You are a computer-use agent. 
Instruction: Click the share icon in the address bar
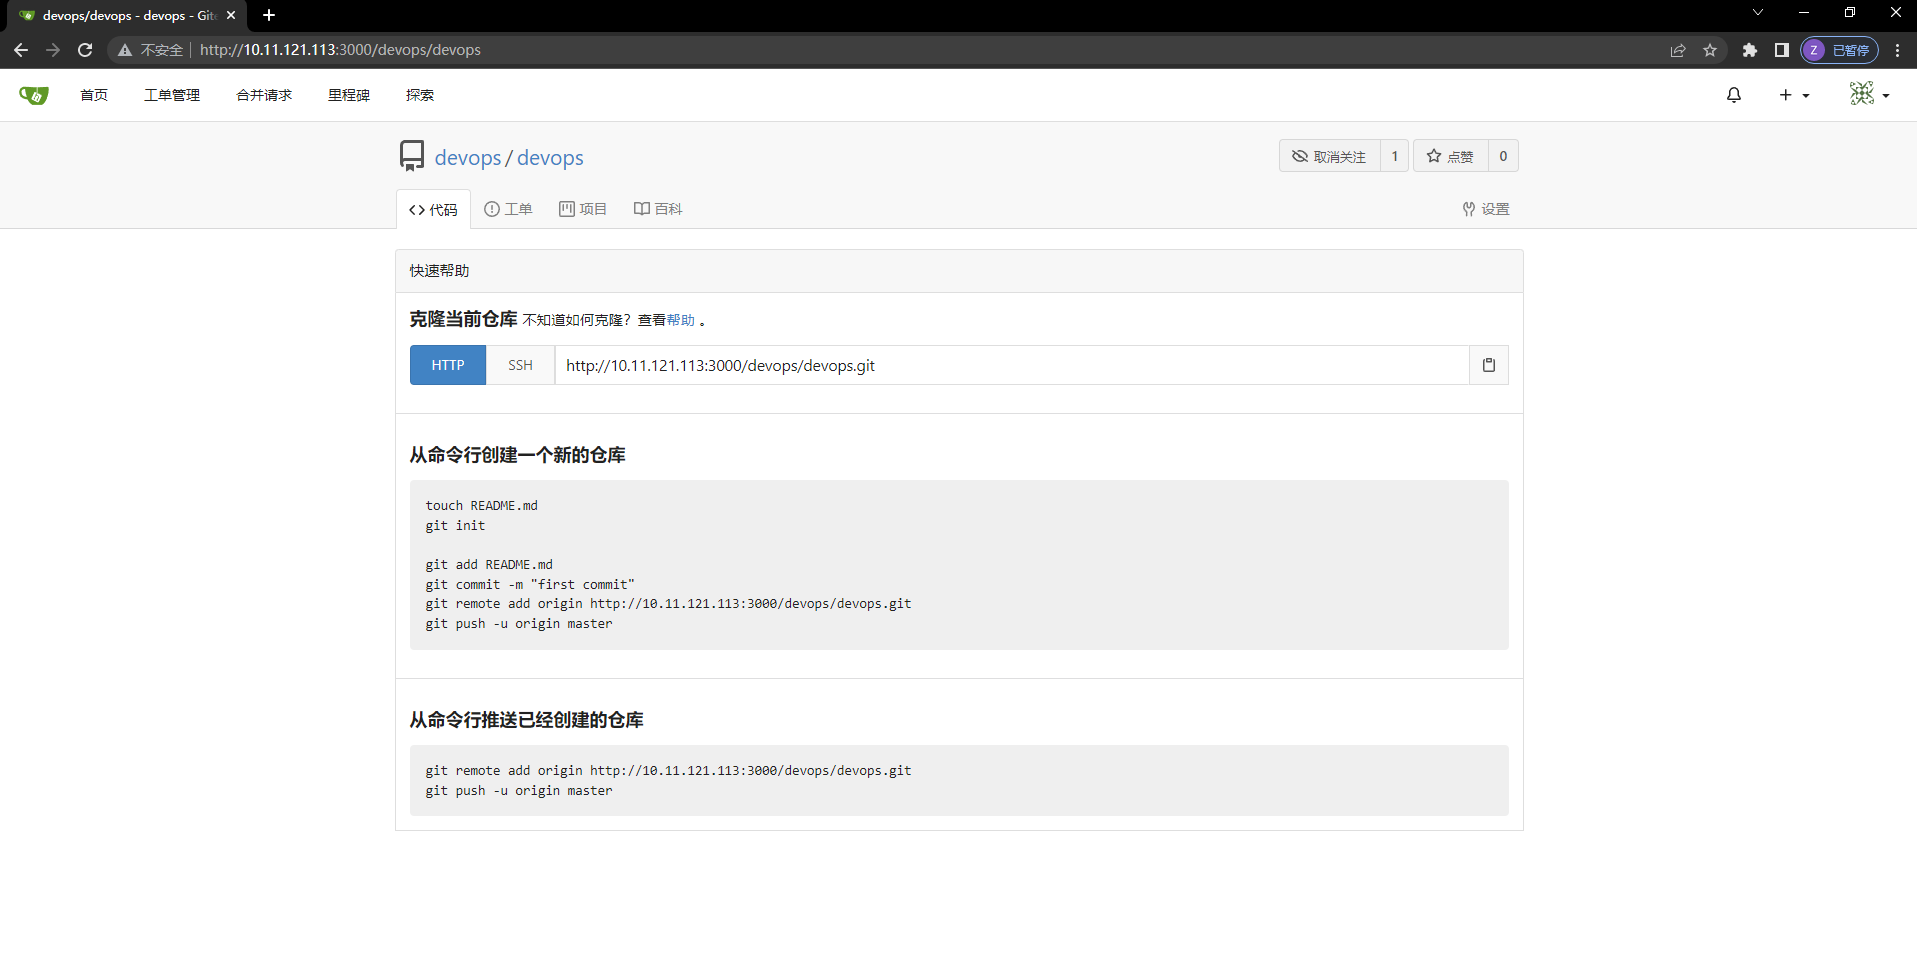tap(1678, 49)
